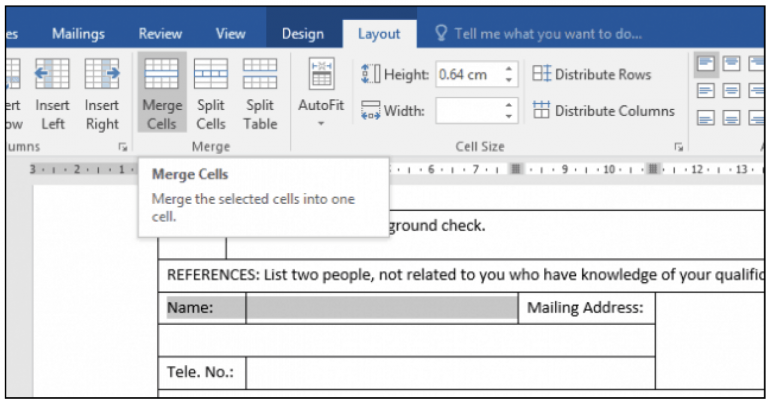Select the Split Cells tool
Screen dimensions: 768x400
pyautogui.click(x=211, y=94)
